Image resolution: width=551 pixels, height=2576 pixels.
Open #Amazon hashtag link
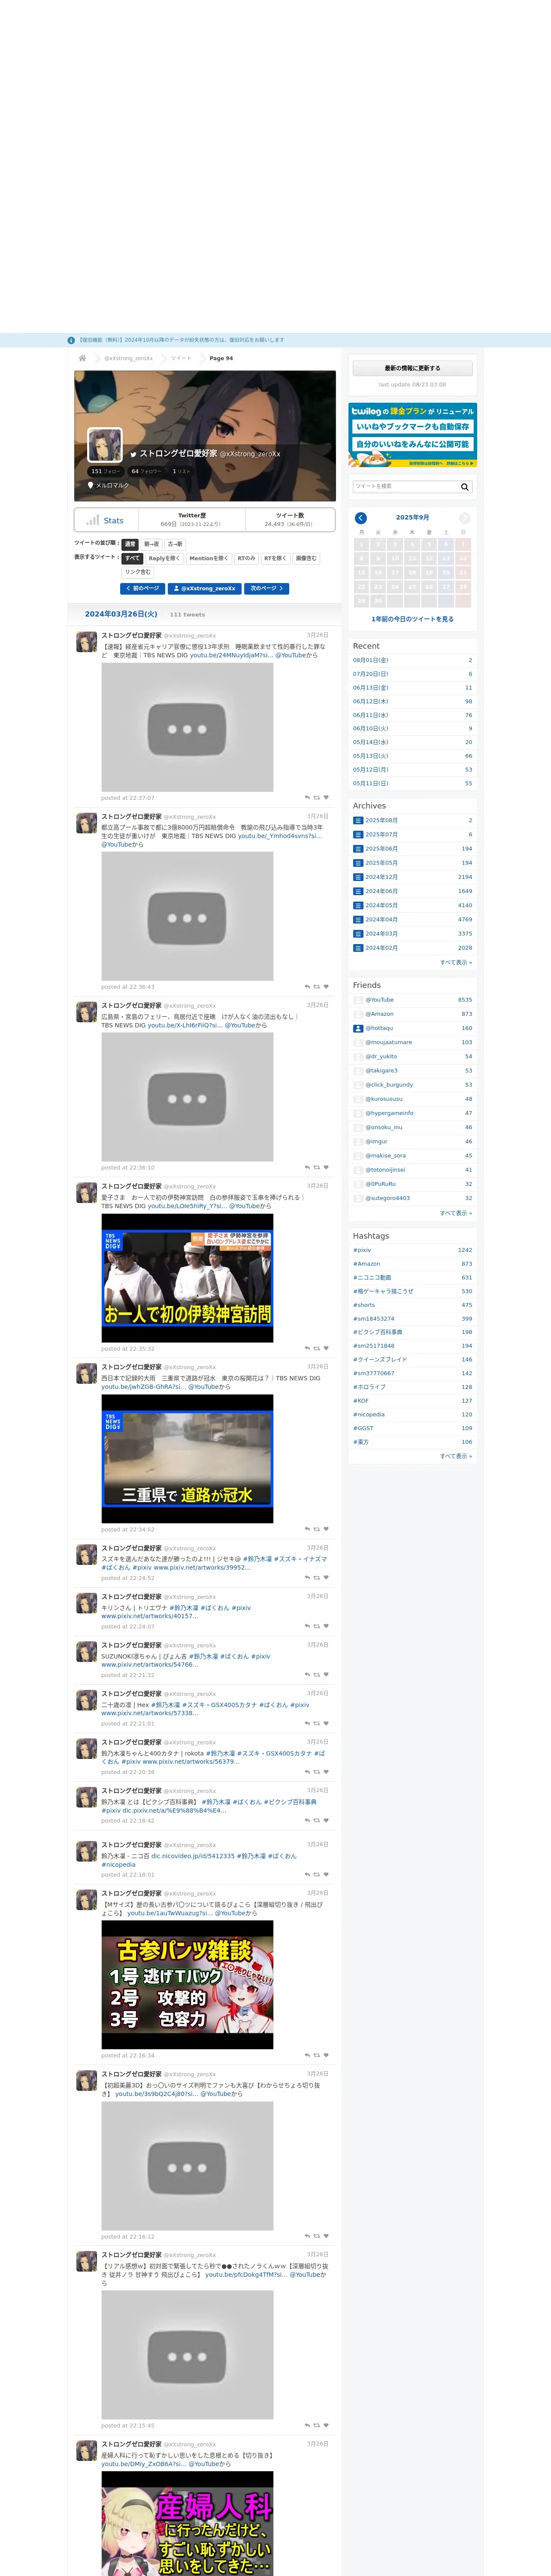pos(366,1264)
